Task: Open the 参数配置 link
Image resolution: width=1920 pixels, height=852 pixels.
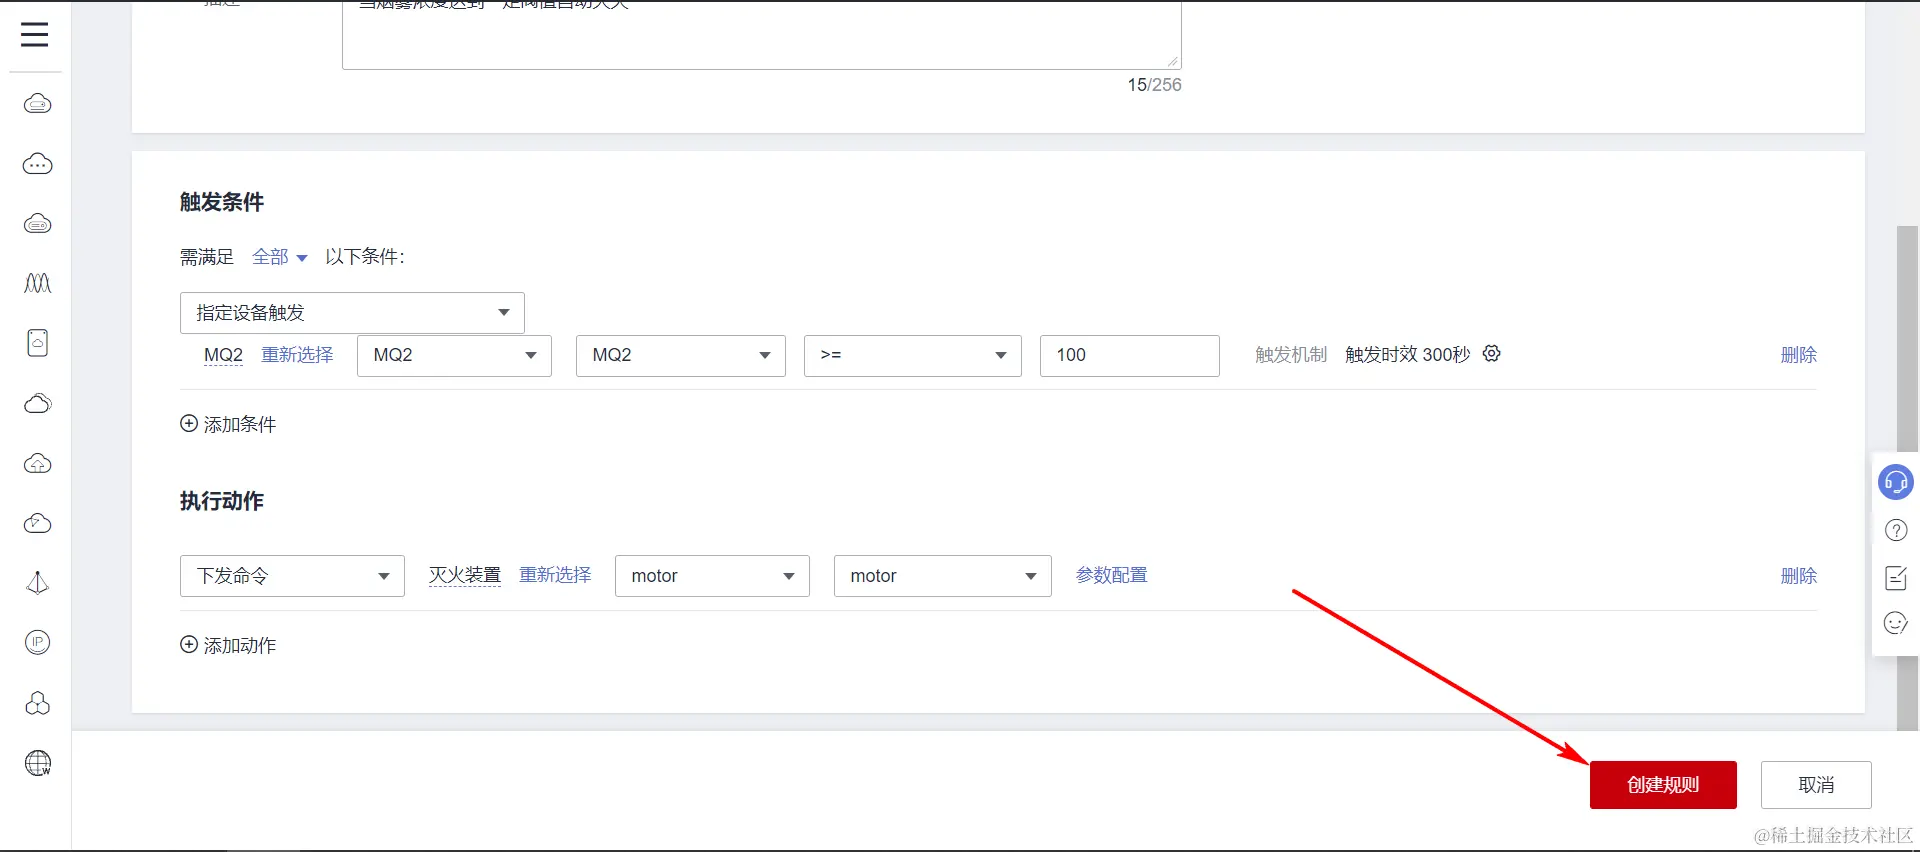Action: [x=1111, y=575]
